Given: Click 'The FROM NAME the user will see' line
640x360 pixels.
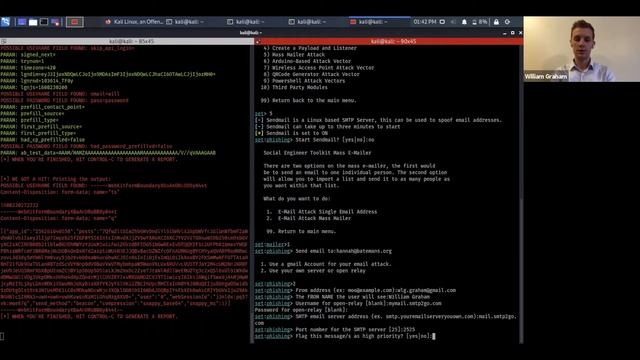Looking at the screenshot, I should click(342, 297).
